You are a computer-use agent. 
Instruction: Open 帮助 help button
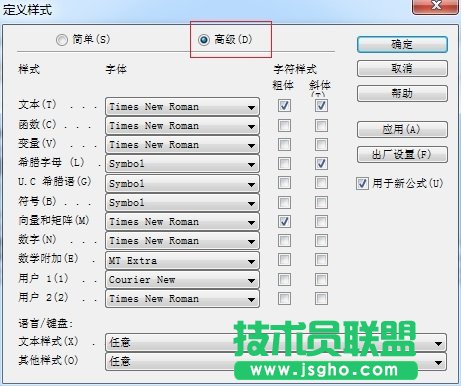click(x=402, y=93)
